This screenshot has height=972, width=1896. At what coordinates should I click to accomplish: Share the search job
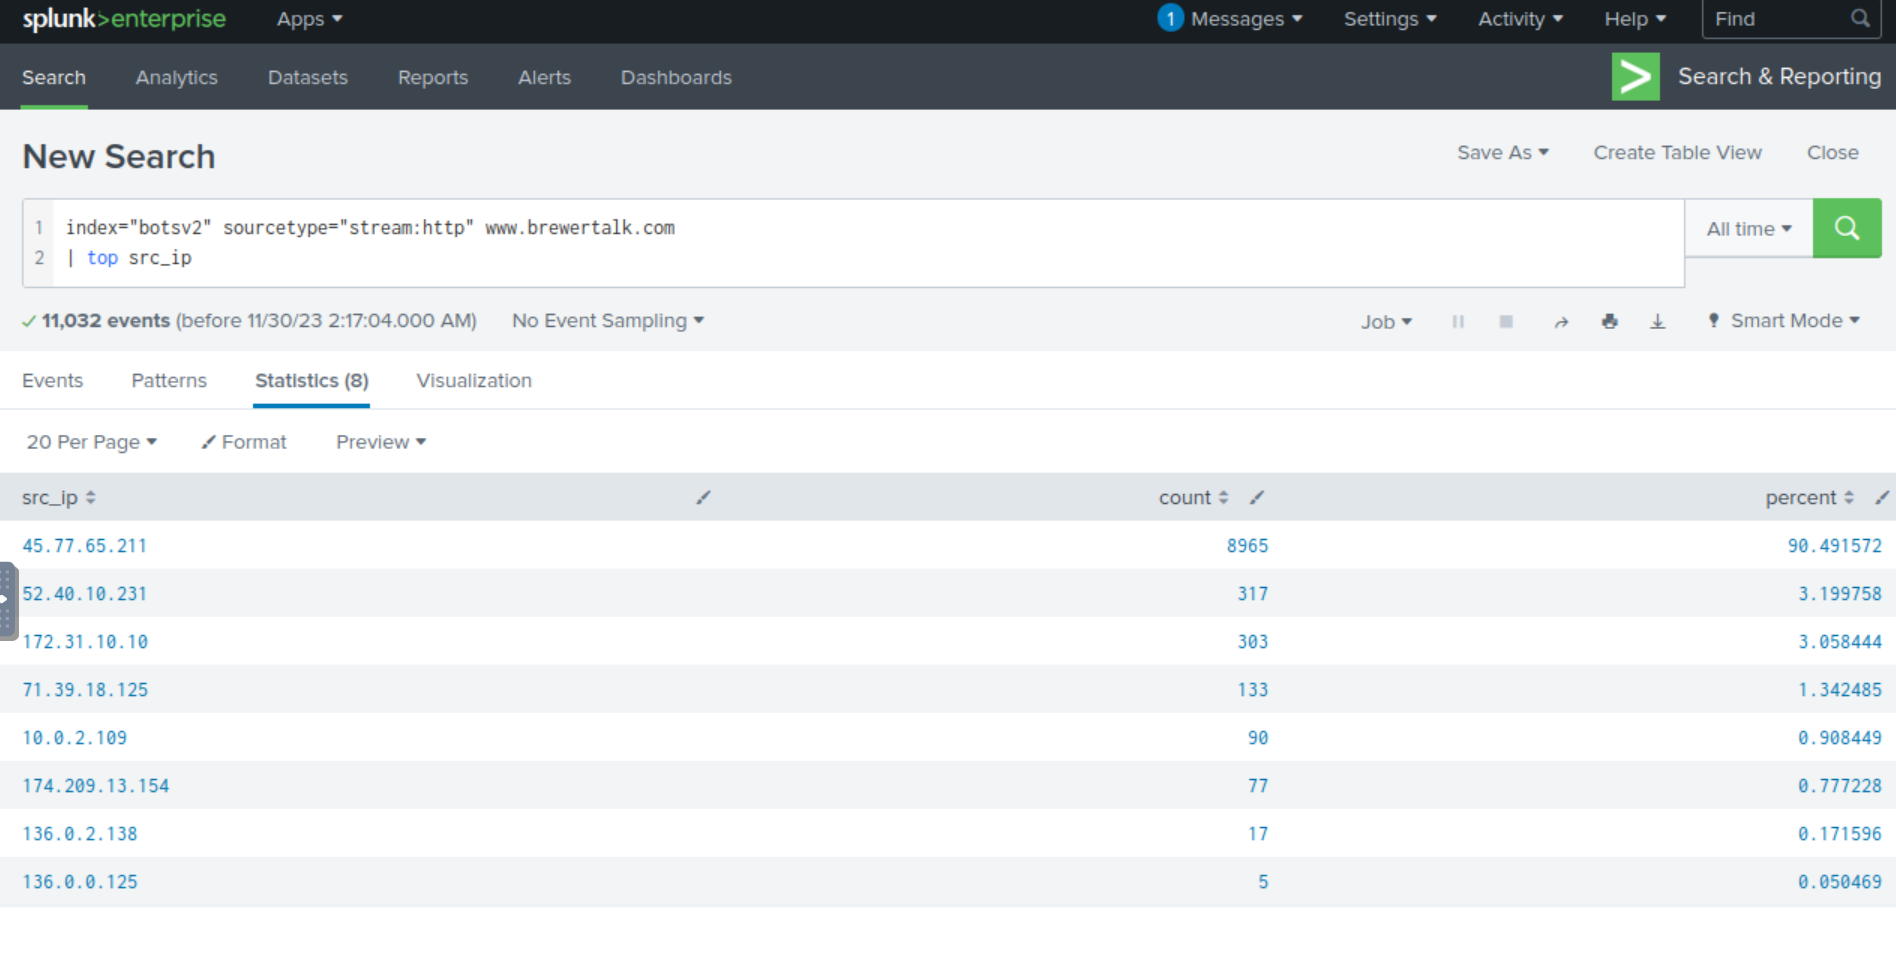point(1561,321)
